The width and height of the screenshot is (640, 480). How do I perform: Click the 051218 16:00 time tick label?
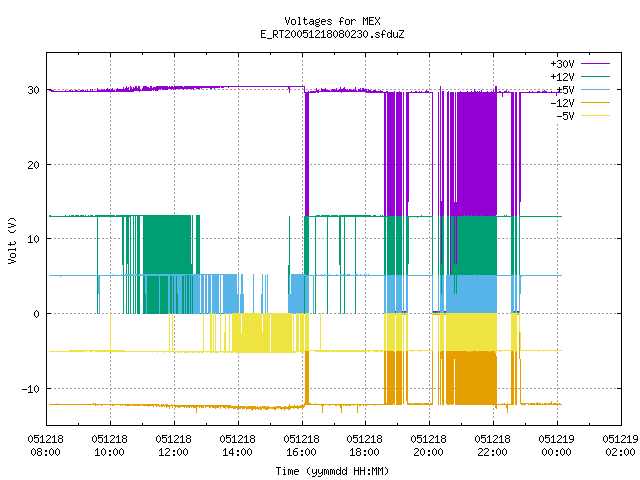click(302, 446)
